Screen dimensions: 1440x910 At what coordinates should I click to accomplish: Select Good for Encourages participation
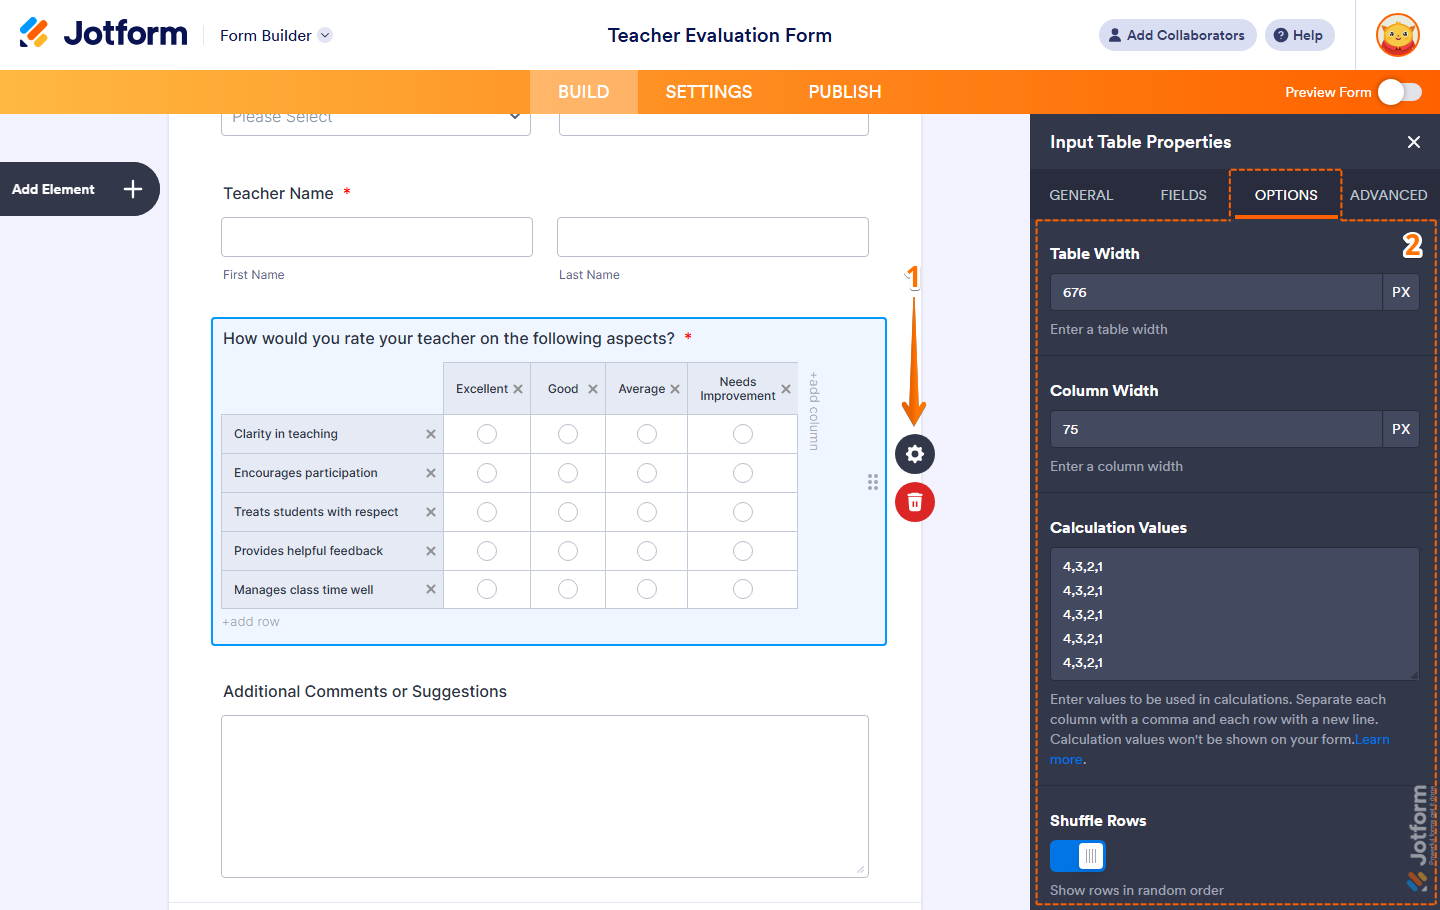568,473
